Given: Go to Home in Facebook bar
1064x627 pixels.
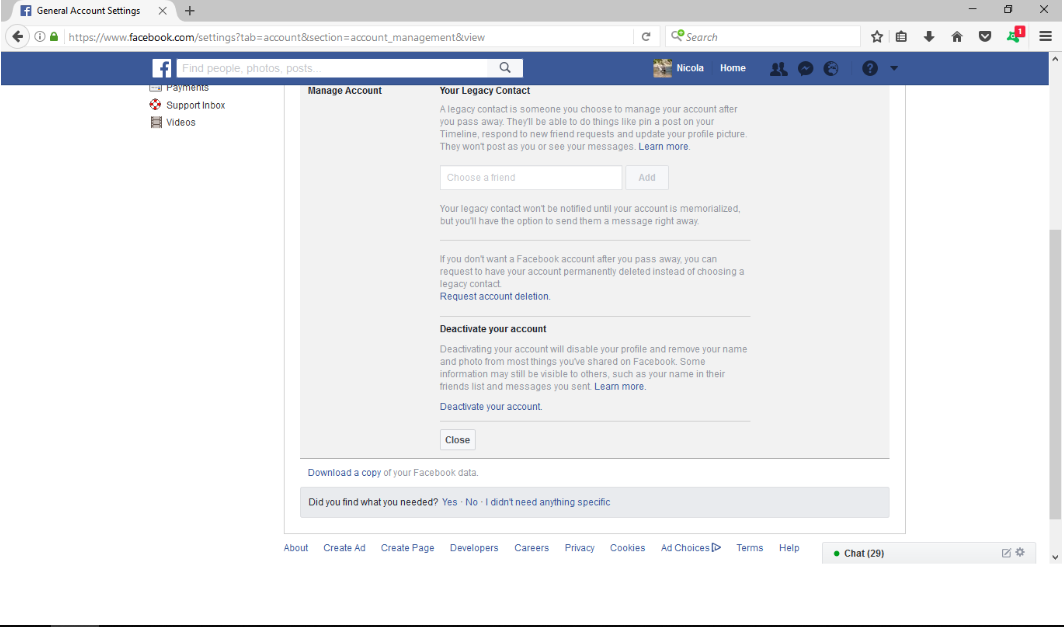Looking at the screenshot, I should pyautogui.click(x=733, y=68).
